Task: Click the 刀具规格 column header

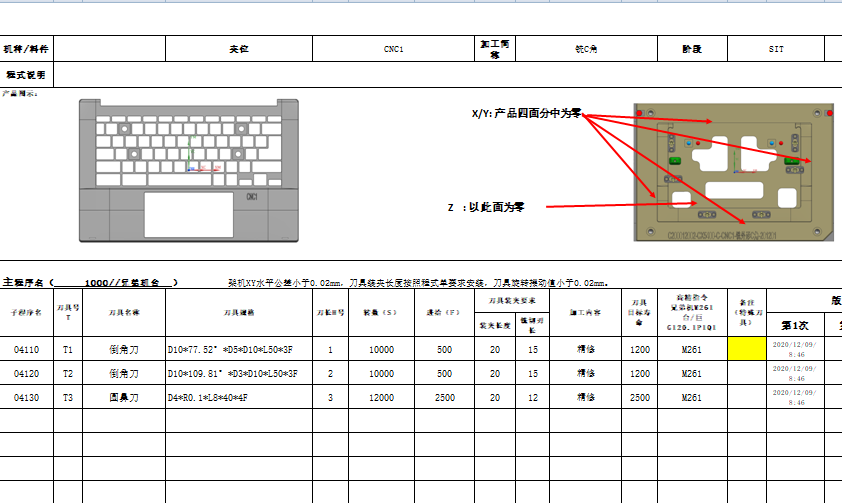Action: 239,312
